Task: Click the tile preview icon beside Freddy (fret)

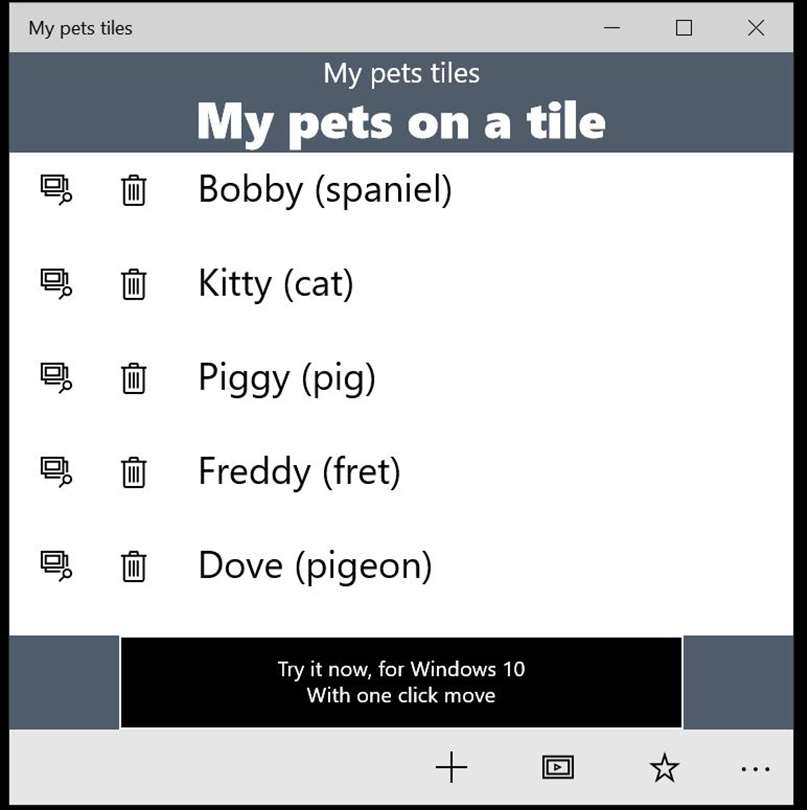Action: [56, 472]
